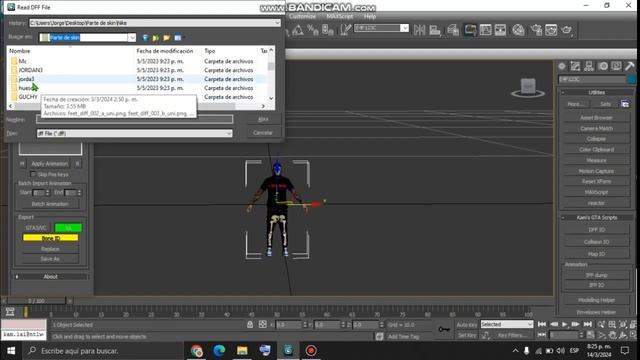Switch to the Display command panel tab
Image resolution: width=640 pixels, height=360 pixels.
pos(616,66)
